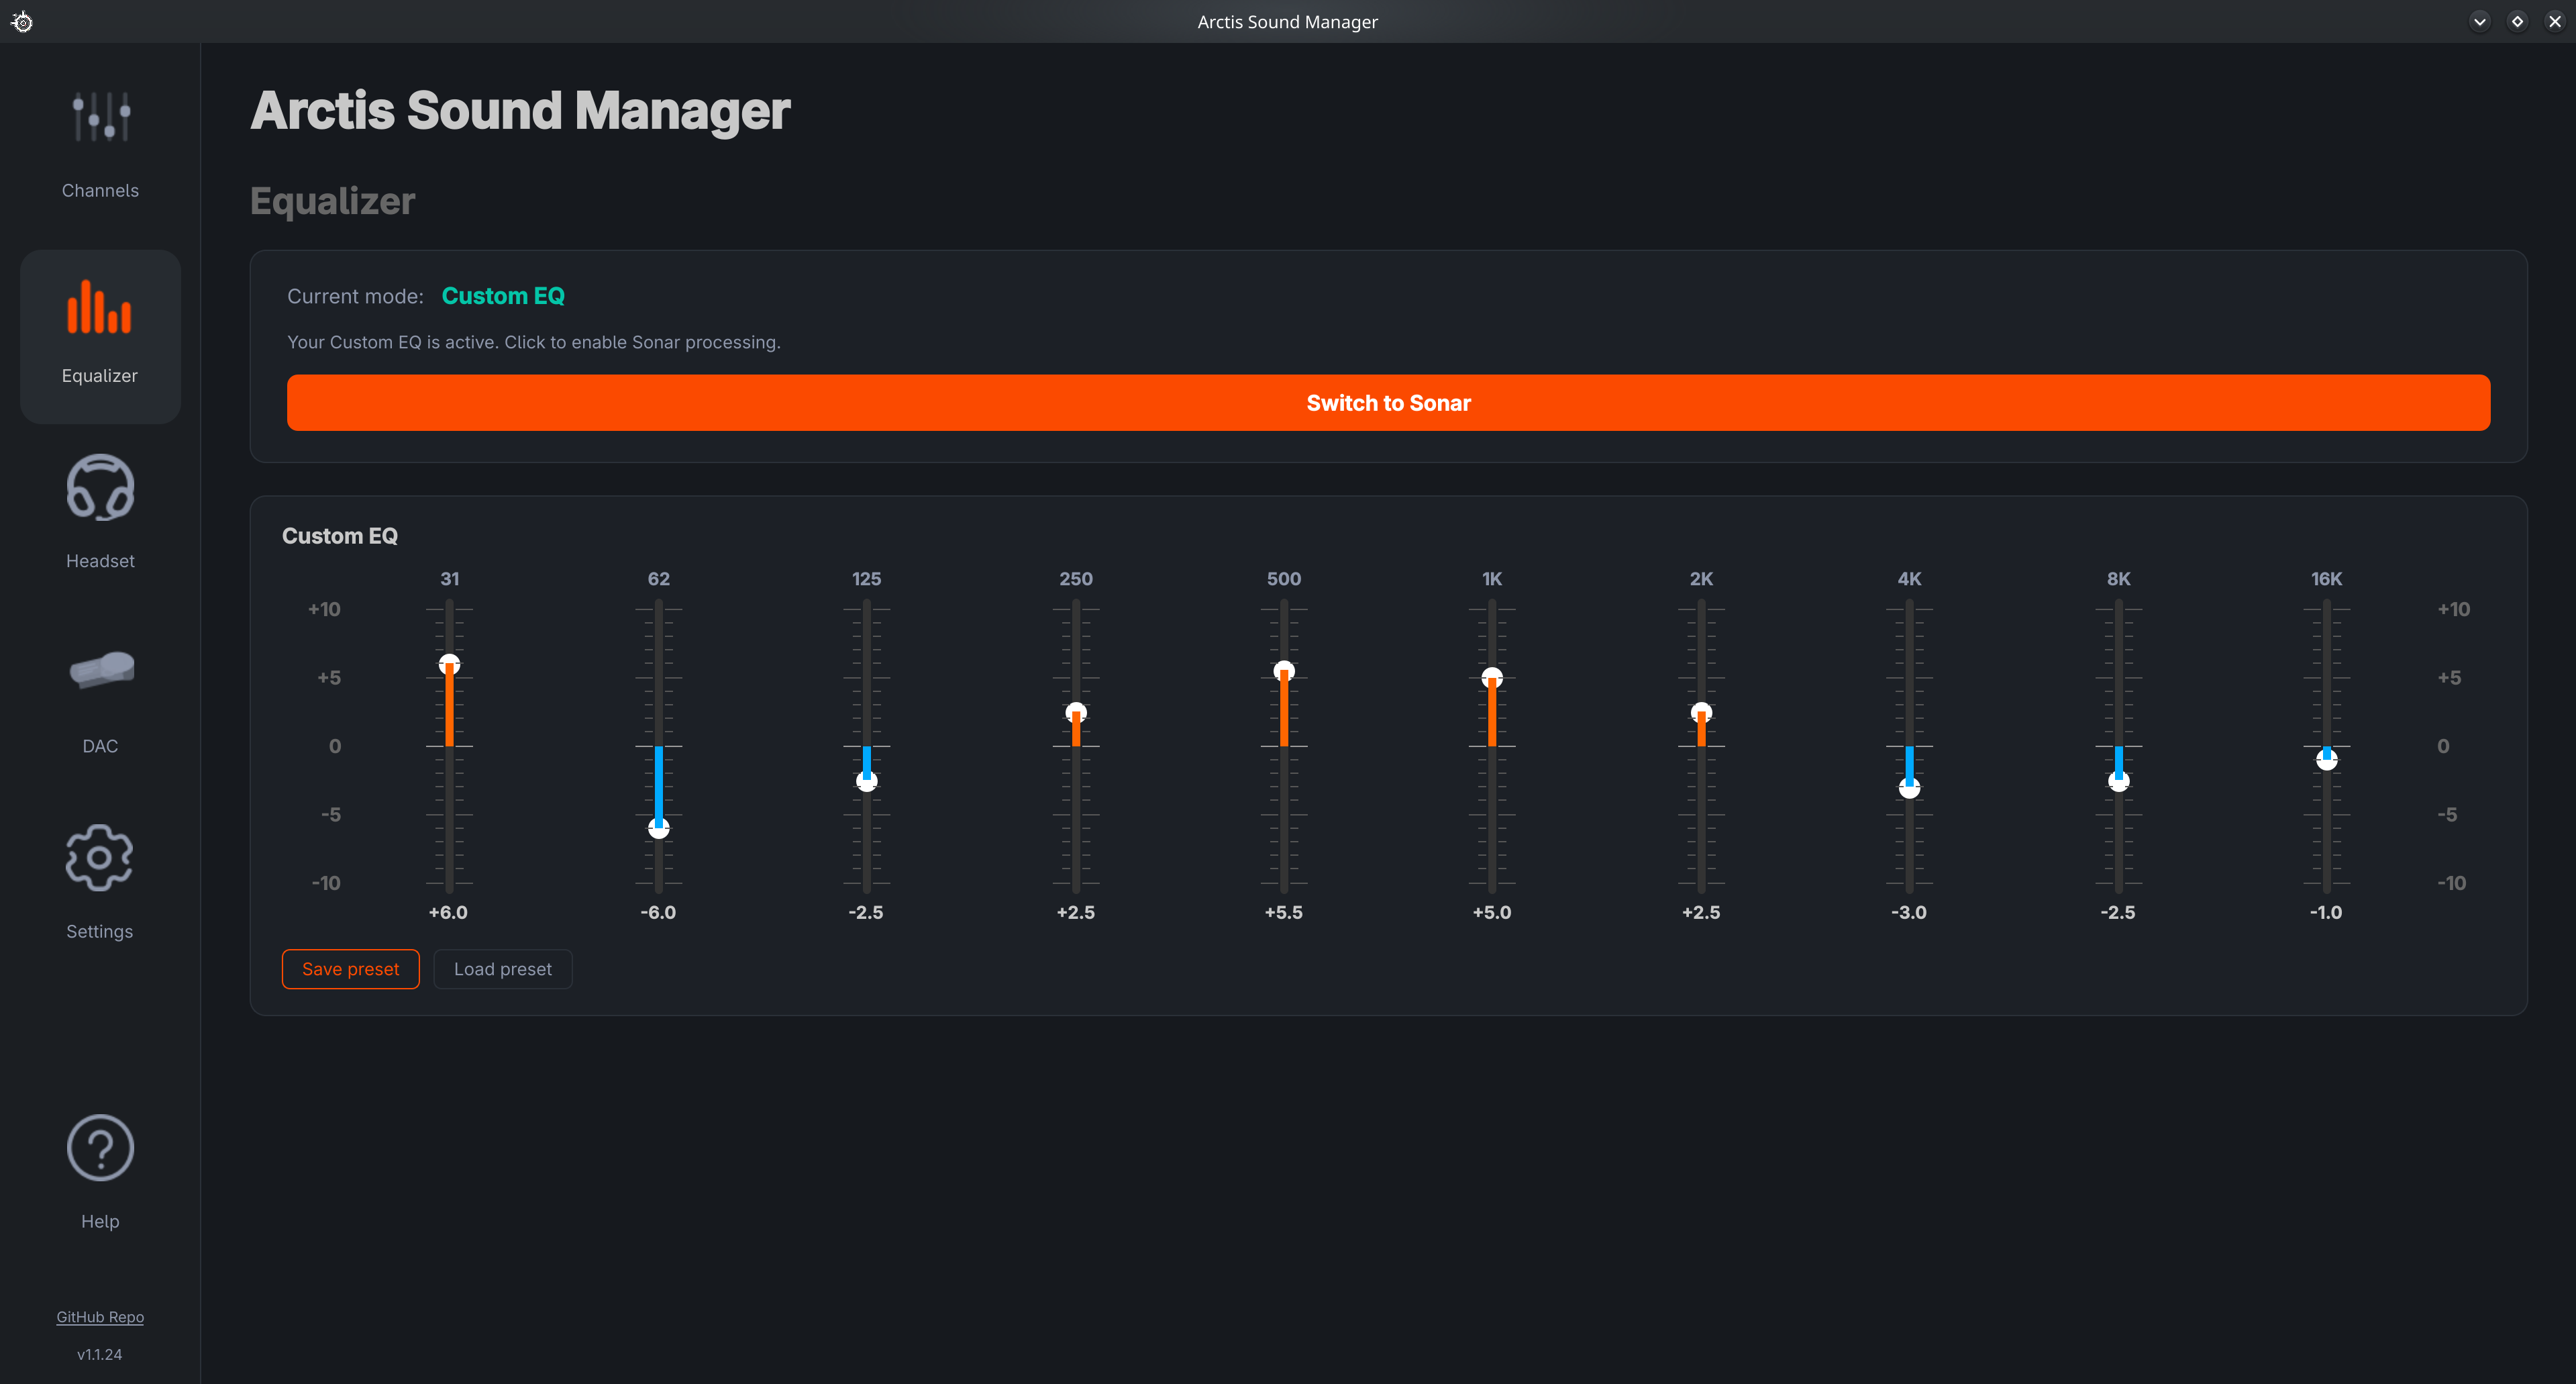Click the -1.0 value under 16K band

click(2326, 912)
